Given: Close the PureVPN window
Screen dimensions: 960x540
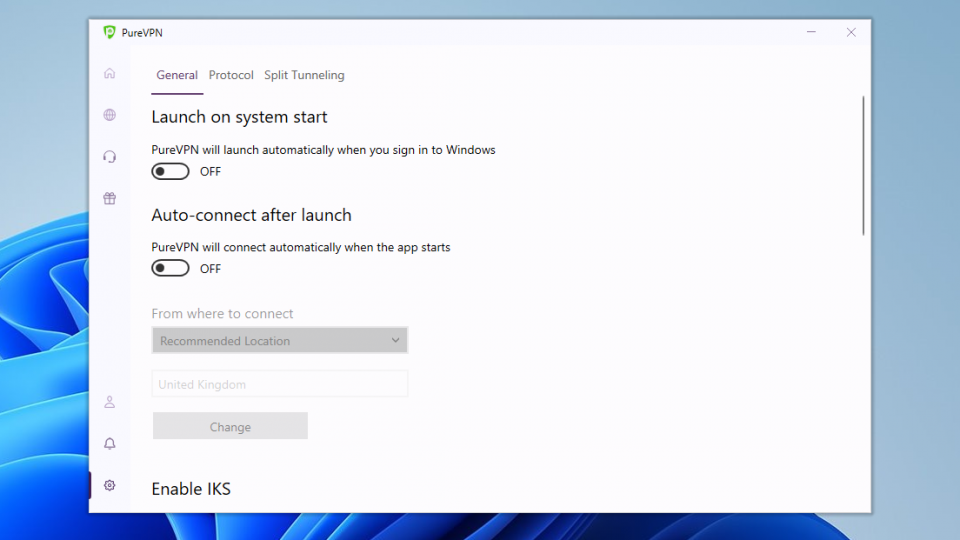Looking at the screenshot, I should click(851, 32).
